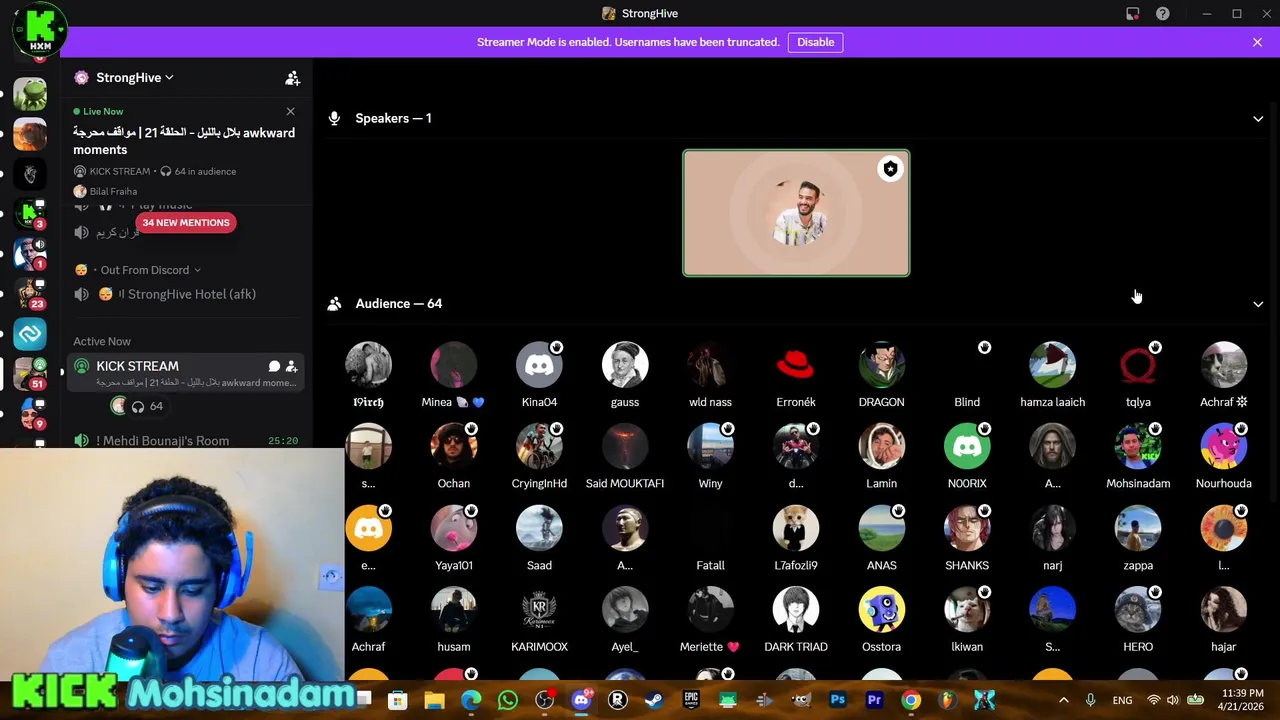The height and width of the screenshot is (720, 1280).
Task: Select the KICK STREAM stage channel
Action: click(x=186, y=373)
